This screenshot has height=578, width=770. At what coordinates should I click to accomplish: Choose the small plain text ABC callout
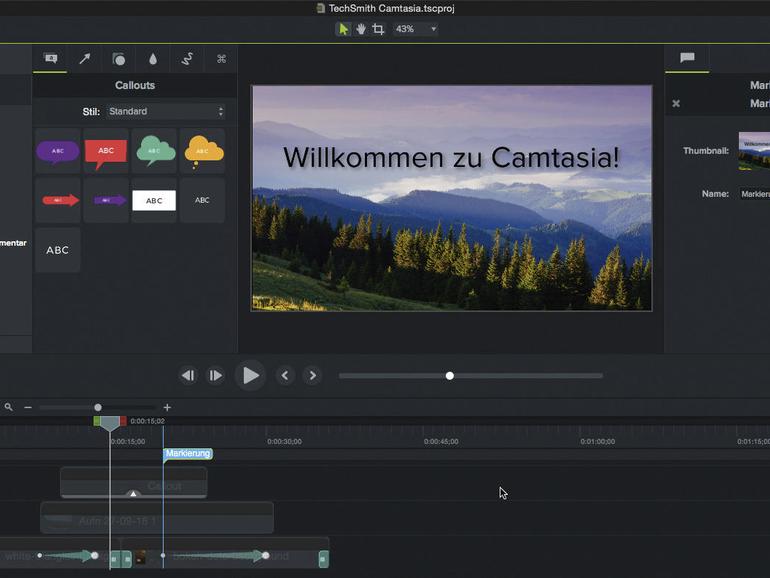202,200
